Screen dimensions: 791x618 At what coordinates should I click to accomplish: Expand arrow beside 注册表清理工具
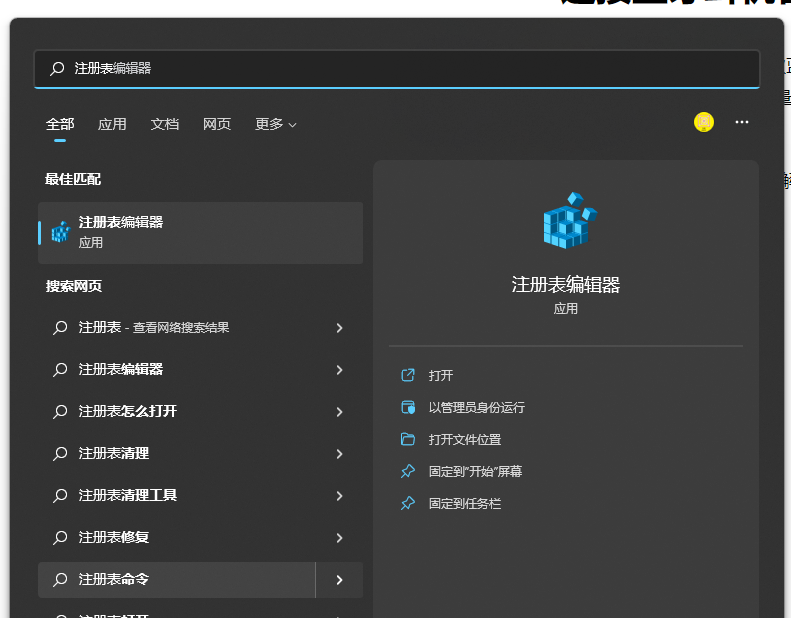click(340, 495)
